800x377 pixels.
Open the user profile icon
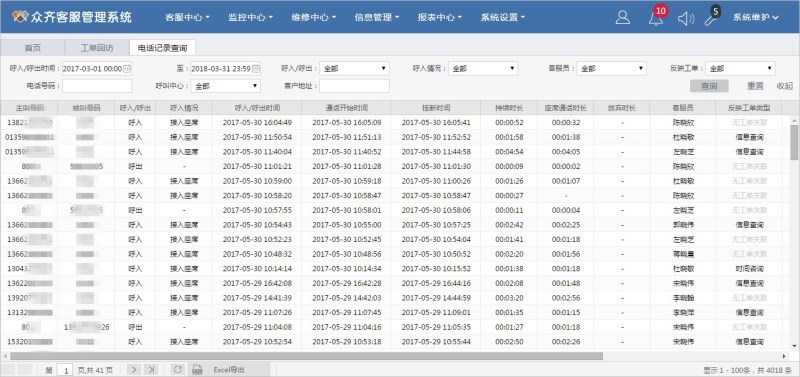(x=622, y=17)
